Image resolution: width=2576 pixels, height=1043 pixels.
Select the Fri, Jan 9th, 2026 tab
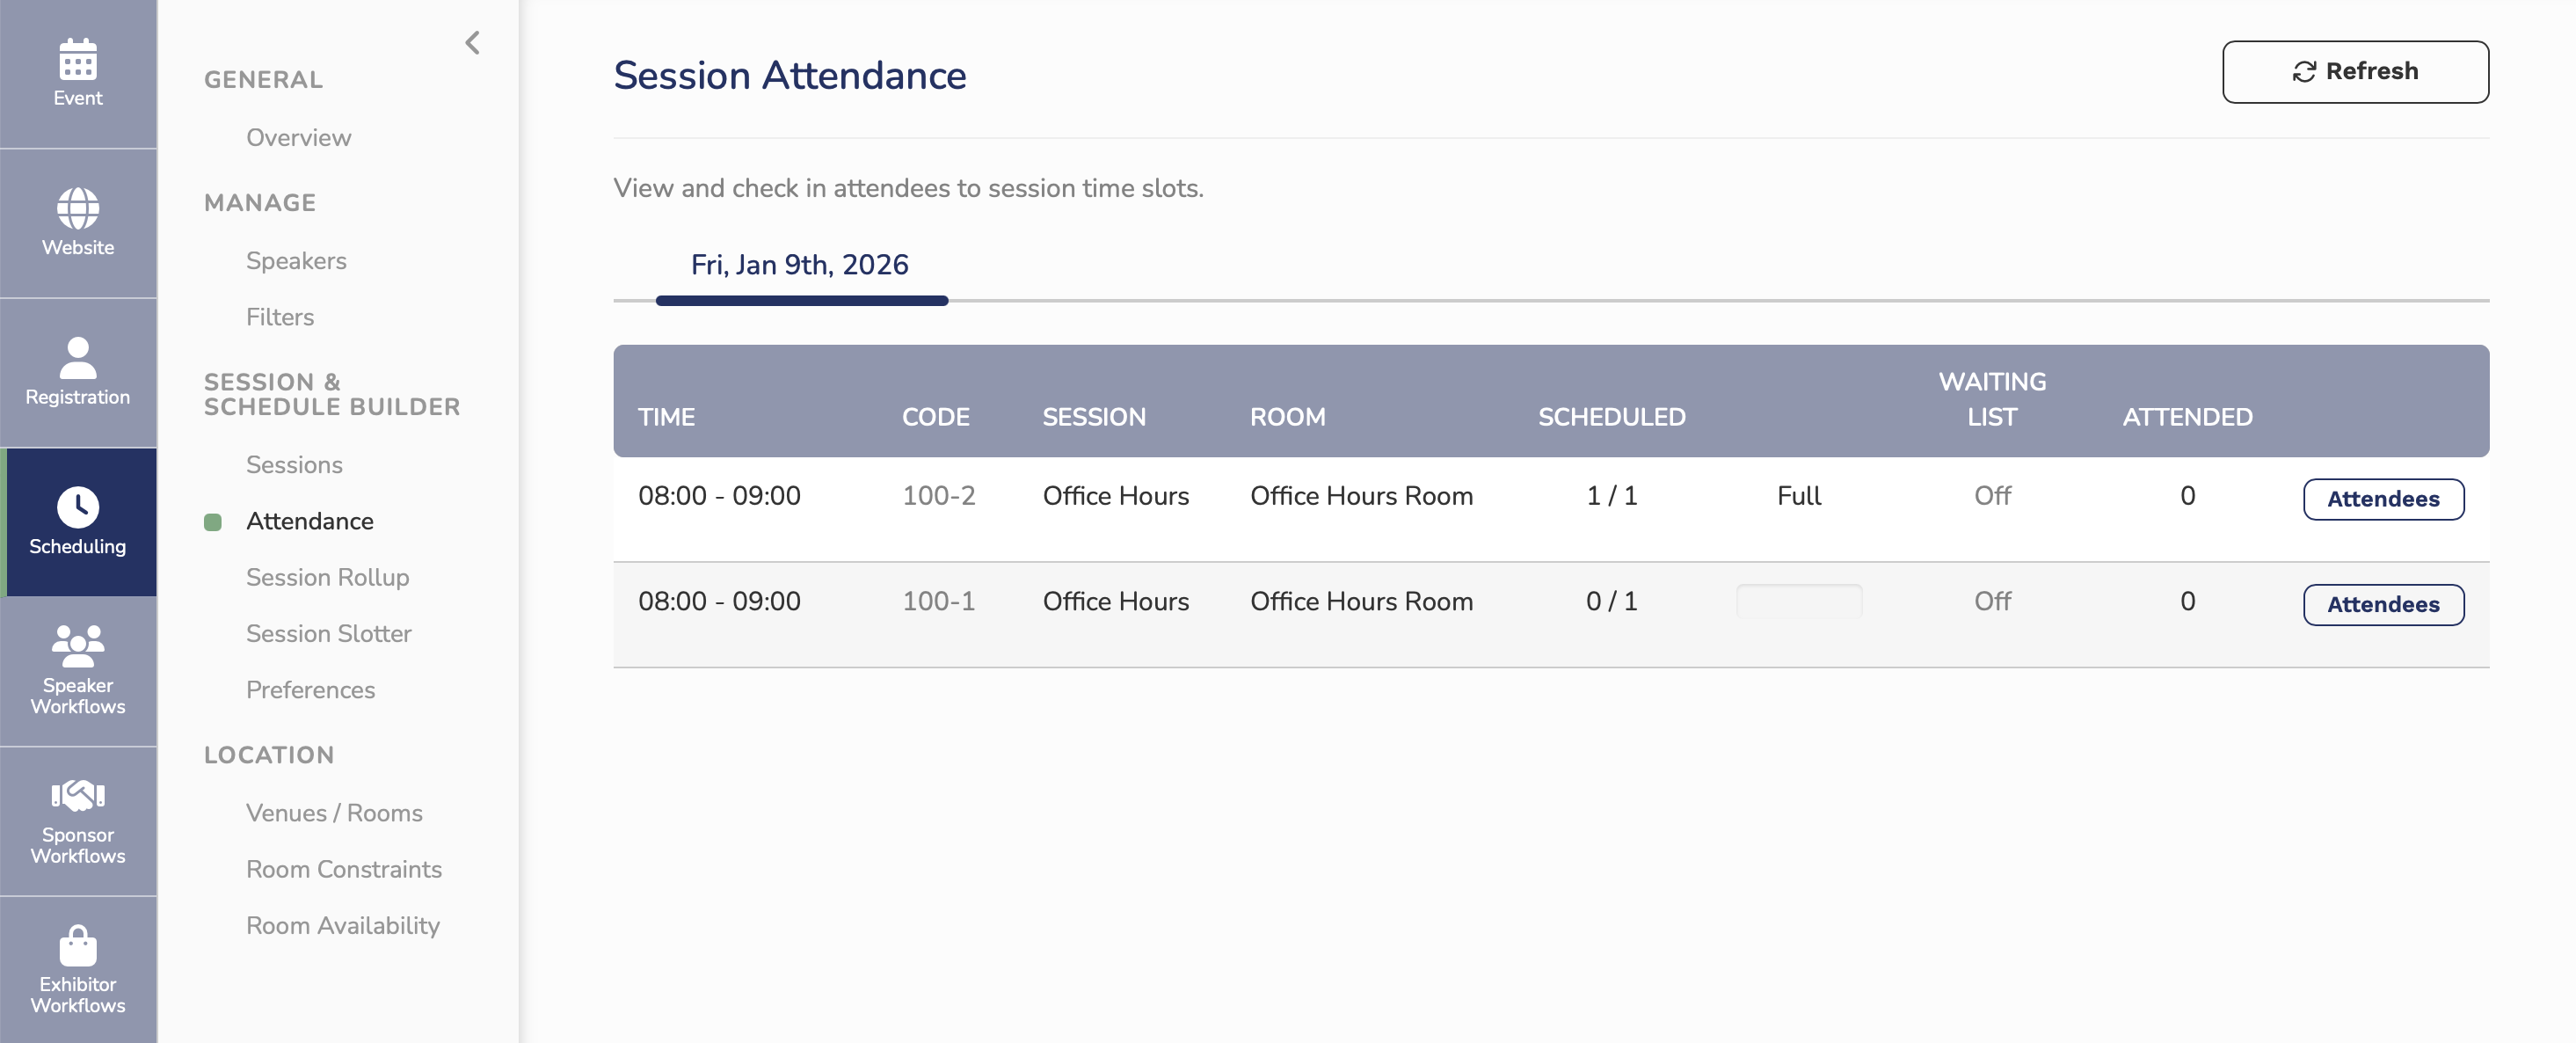click(x=800, y=265)
